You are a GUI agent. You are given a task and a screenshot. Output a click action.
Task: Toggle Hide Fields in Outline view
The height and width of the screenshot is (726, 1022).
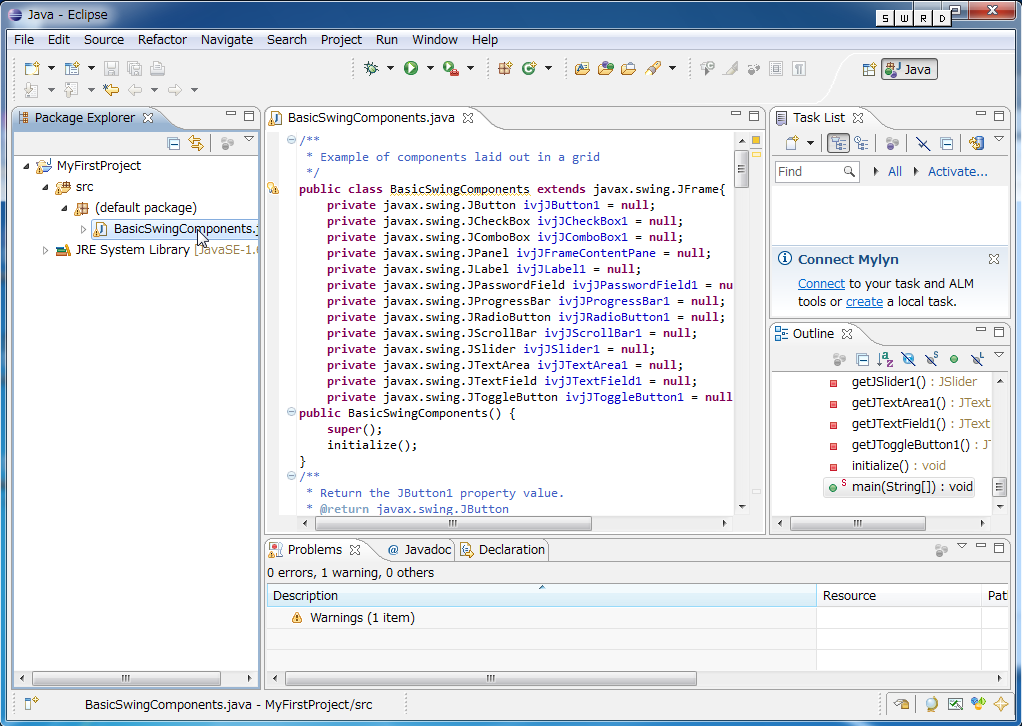(908, 359)
